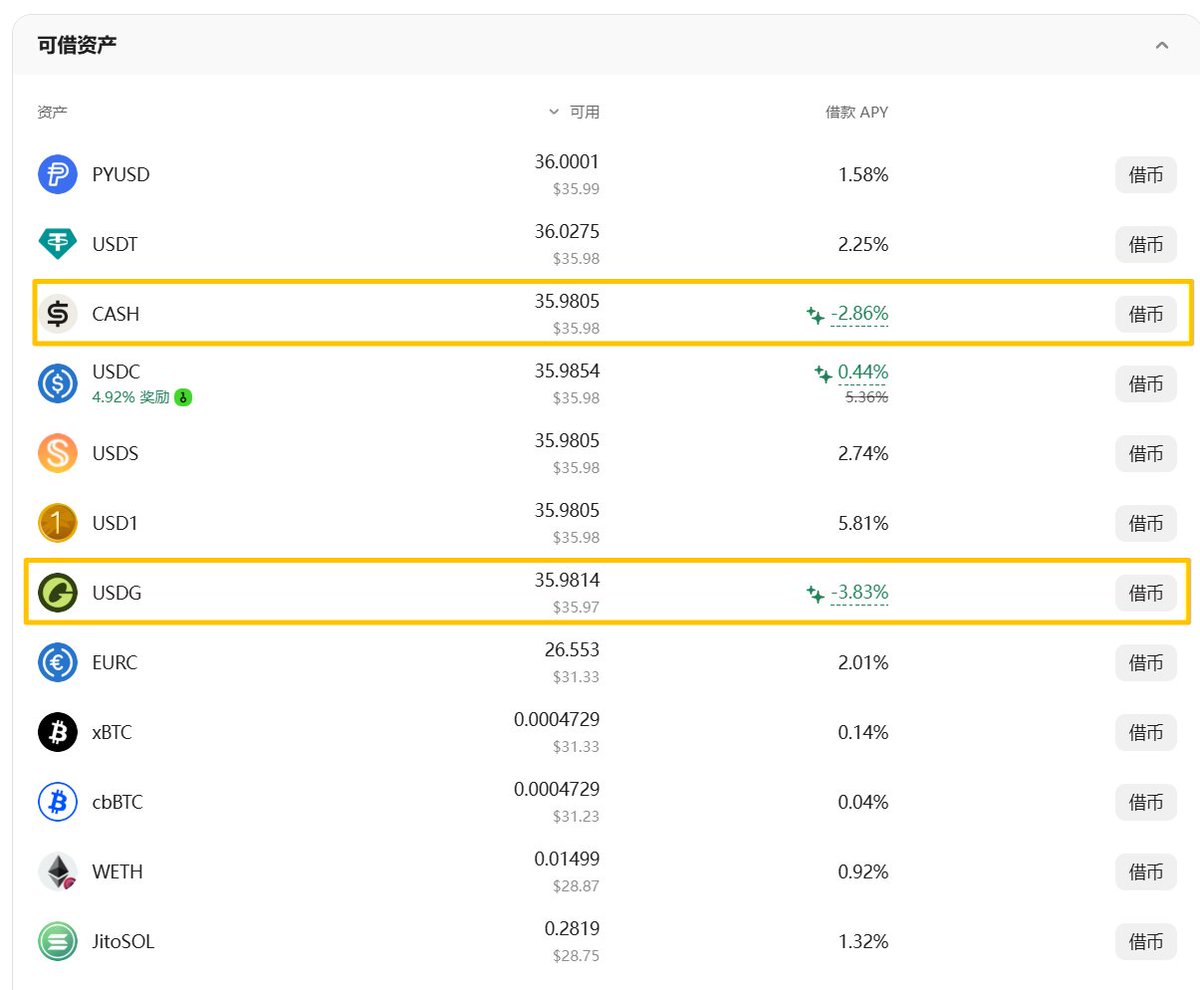
Task: Click the sparkle icon beside CASH APY
Action: (815, 315)
